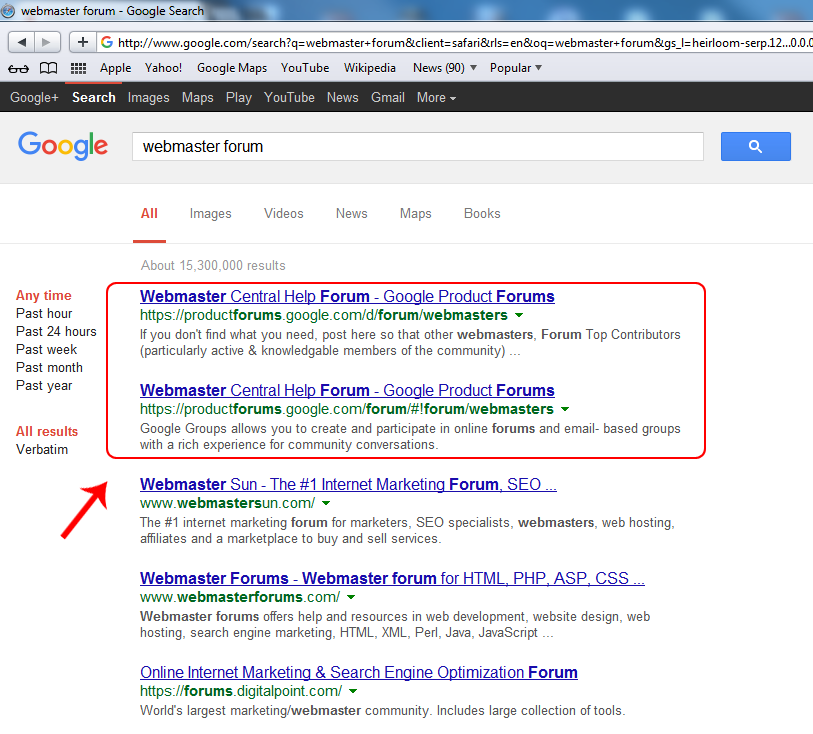
Task: Switch to the News results tab
Action: click(352, 214)
